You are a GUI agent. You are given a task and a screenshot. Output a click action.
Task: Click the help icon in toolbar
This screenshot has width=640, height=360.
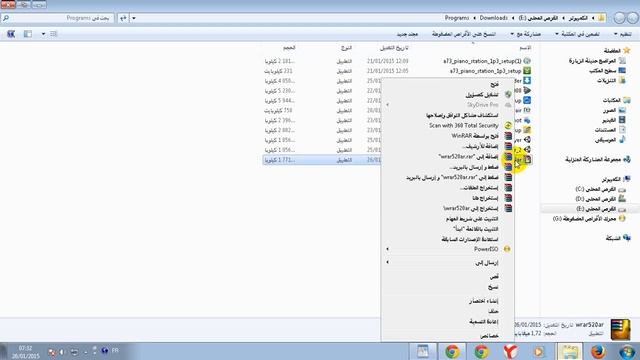[11, 34]
